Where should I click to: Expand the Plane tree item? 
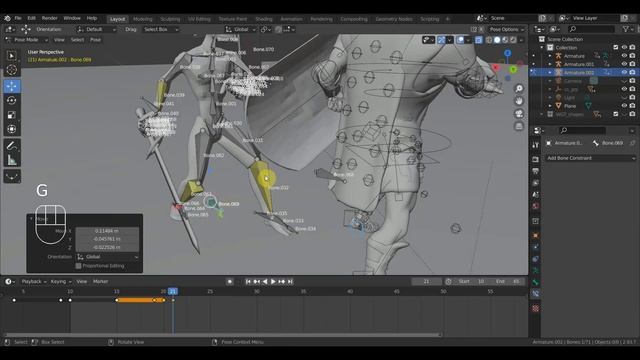[x=550, y=106]
